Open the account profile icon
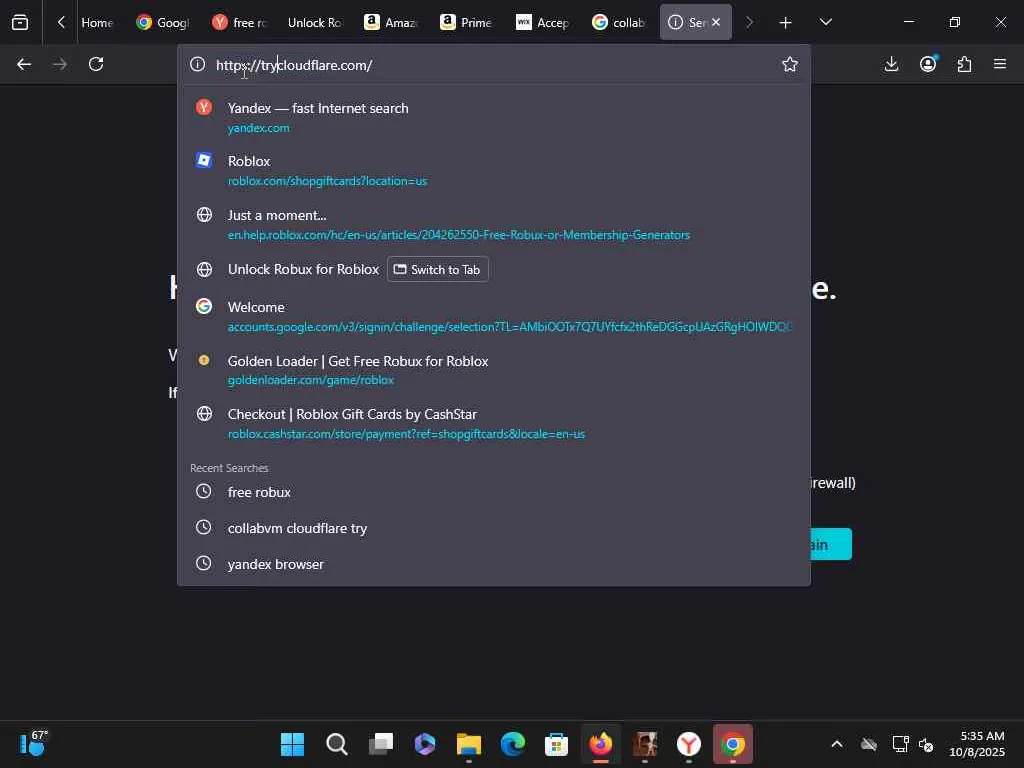This screenshot has width=1024, height=768. [x=928, y=64]
